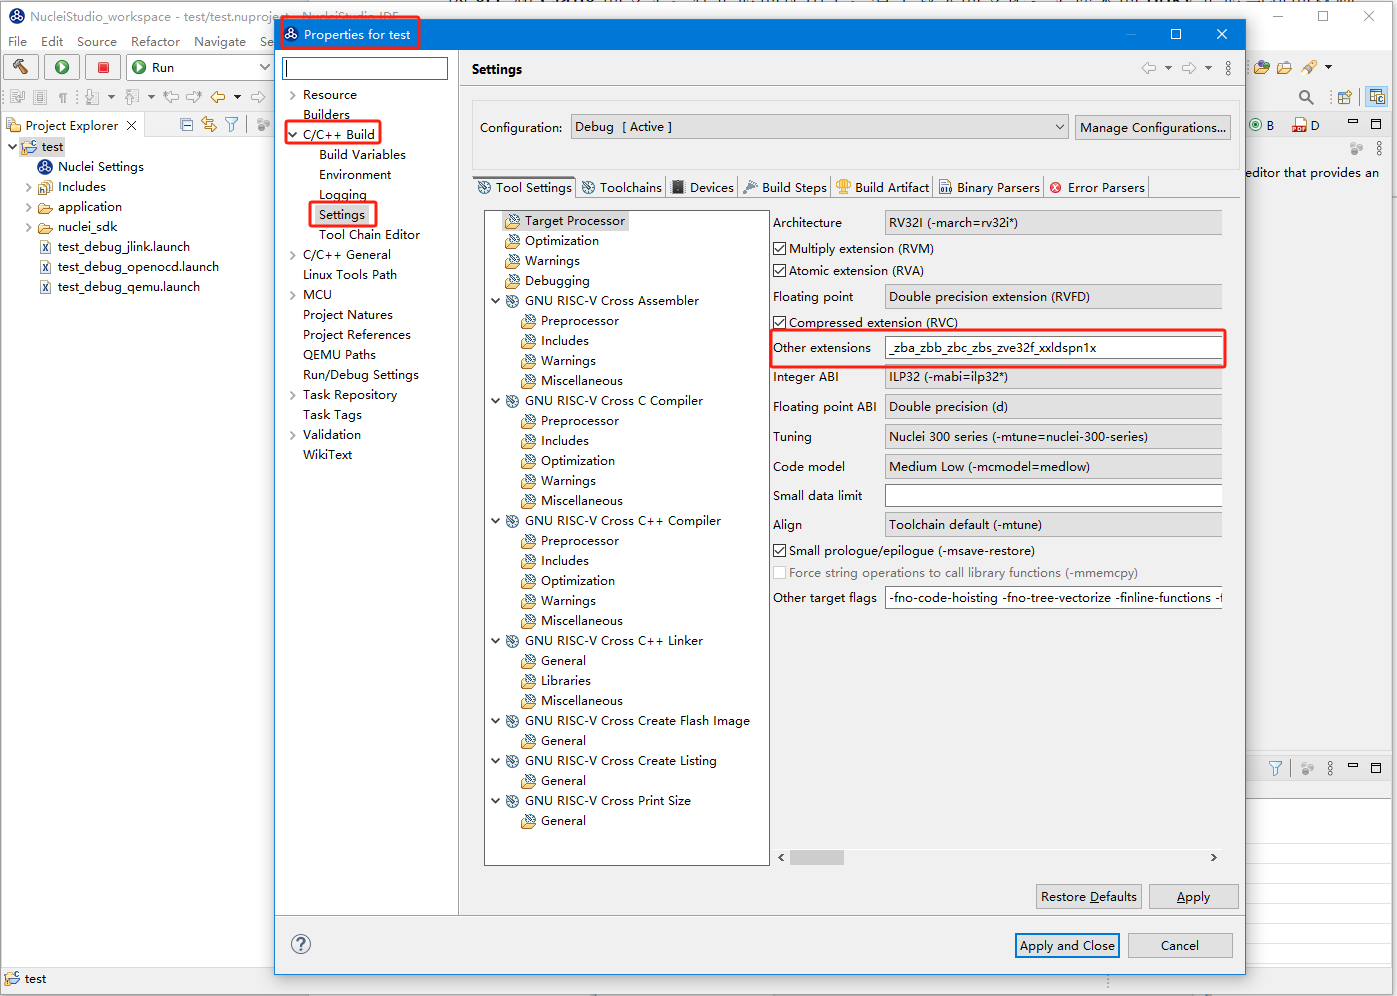
Task: Toggle Small prologue/epilogue (-msave-restore) checkbox
Action: [780, 551]
